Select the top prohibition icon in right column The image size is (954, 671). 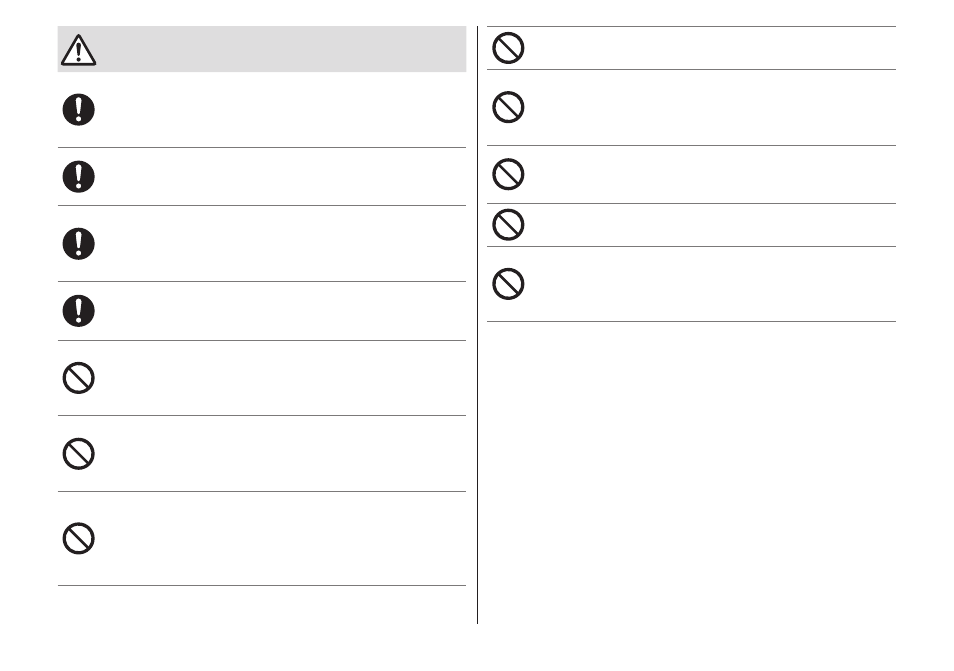[508, 48]
